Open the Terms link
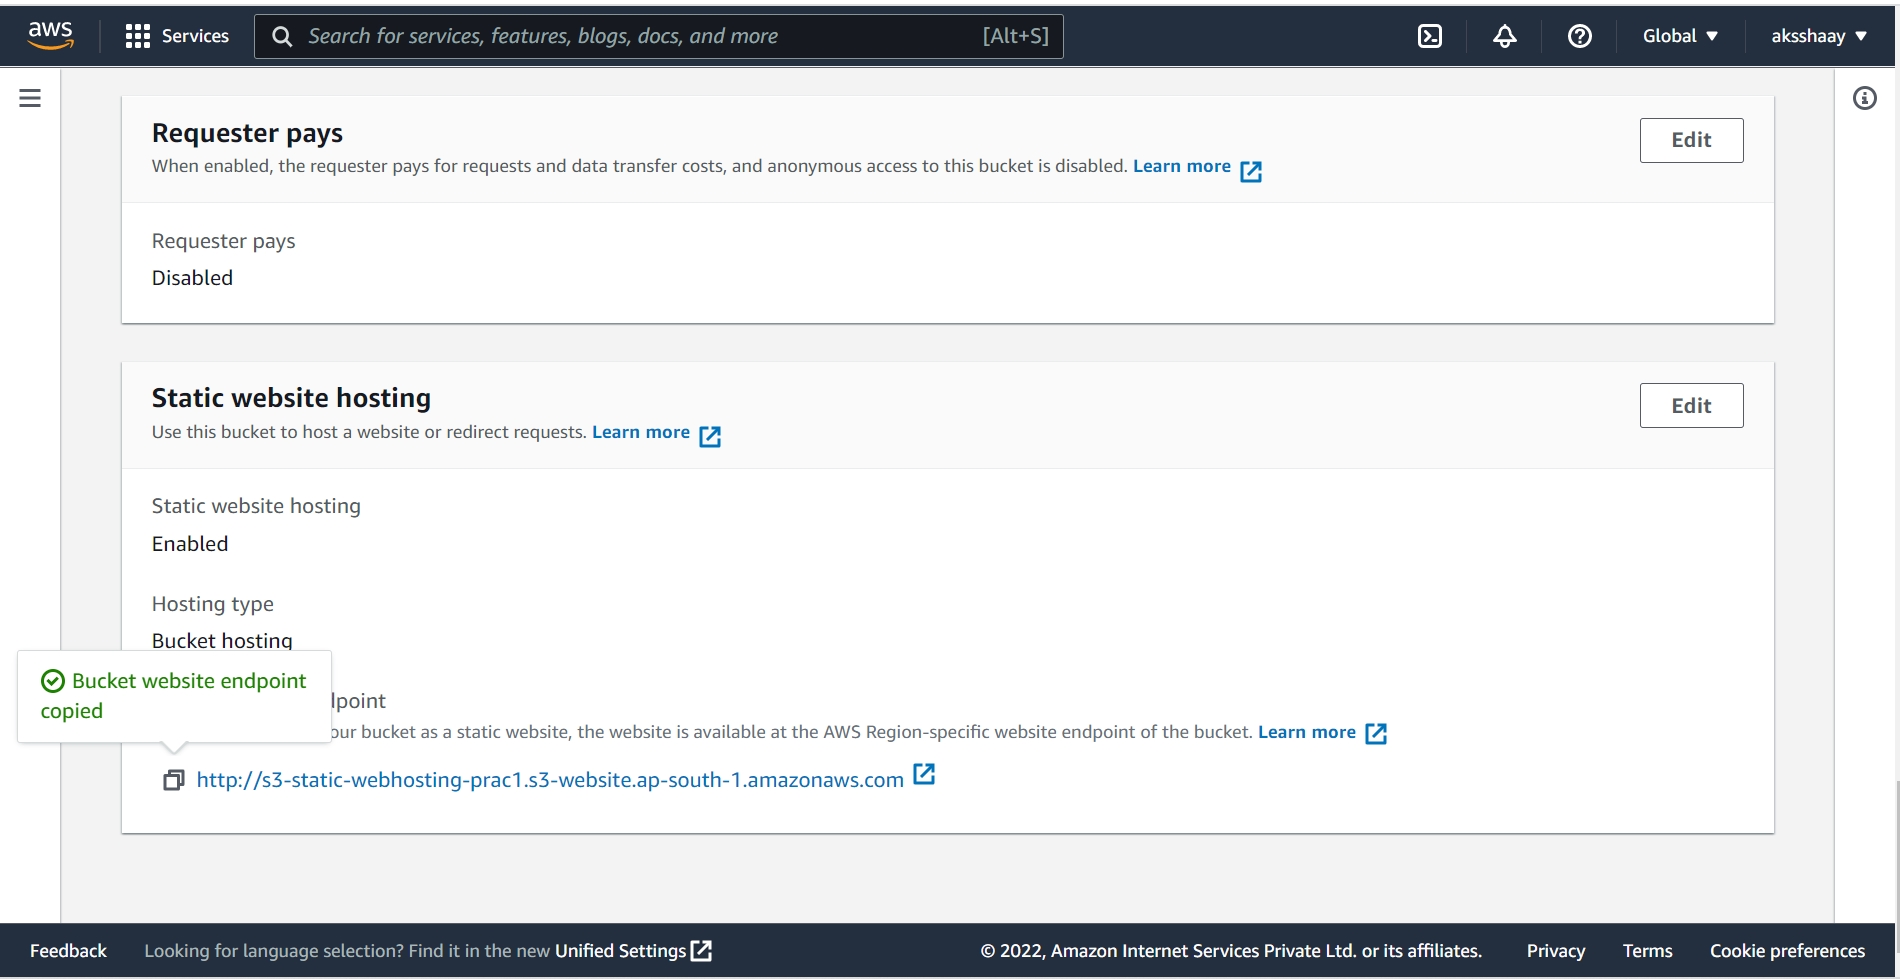The width and height of the screenshot is (1900, 979). 1647,950
